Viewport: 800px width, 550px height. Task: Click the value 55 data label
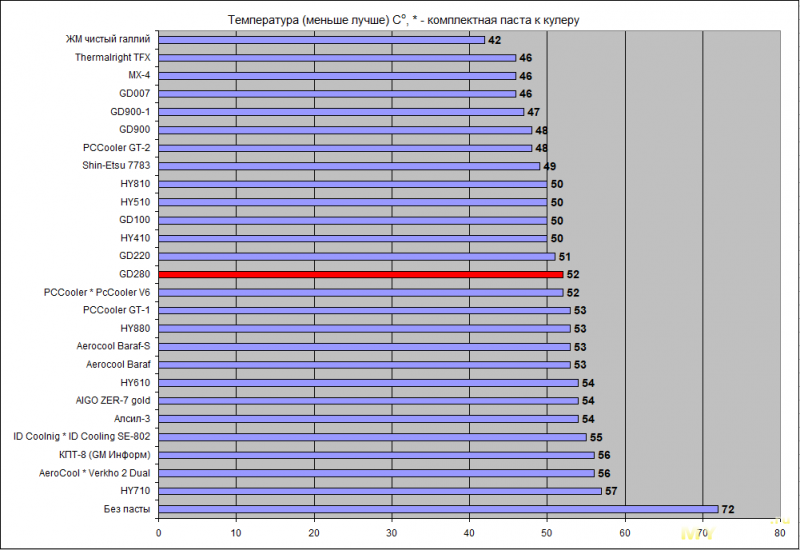pos(596,437)
